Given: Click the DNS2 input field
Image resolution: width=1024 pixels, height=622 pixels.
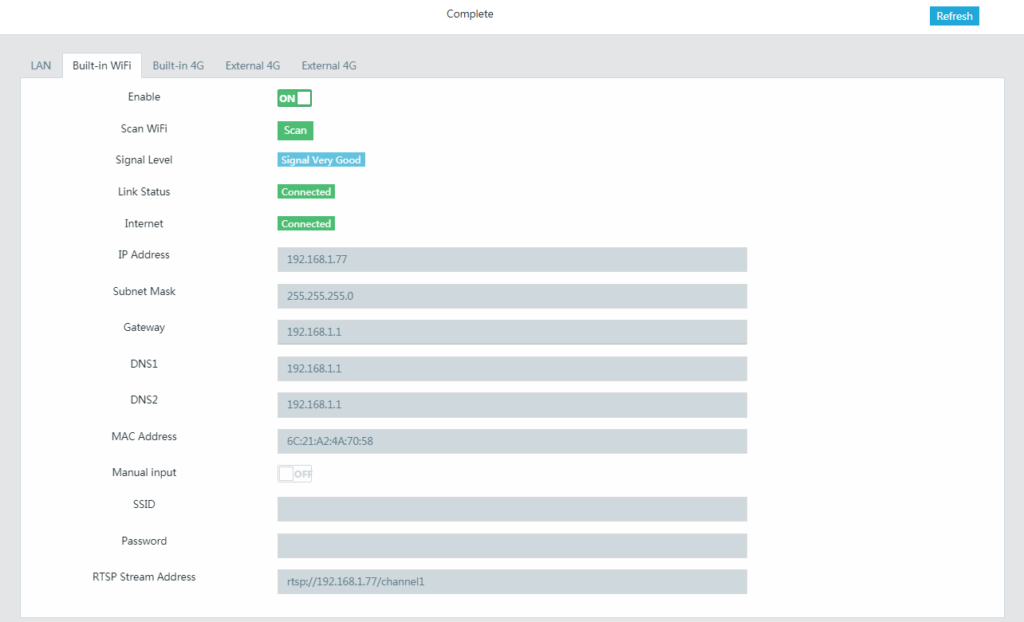Looking at the screenshot, I should coord(512,405).
